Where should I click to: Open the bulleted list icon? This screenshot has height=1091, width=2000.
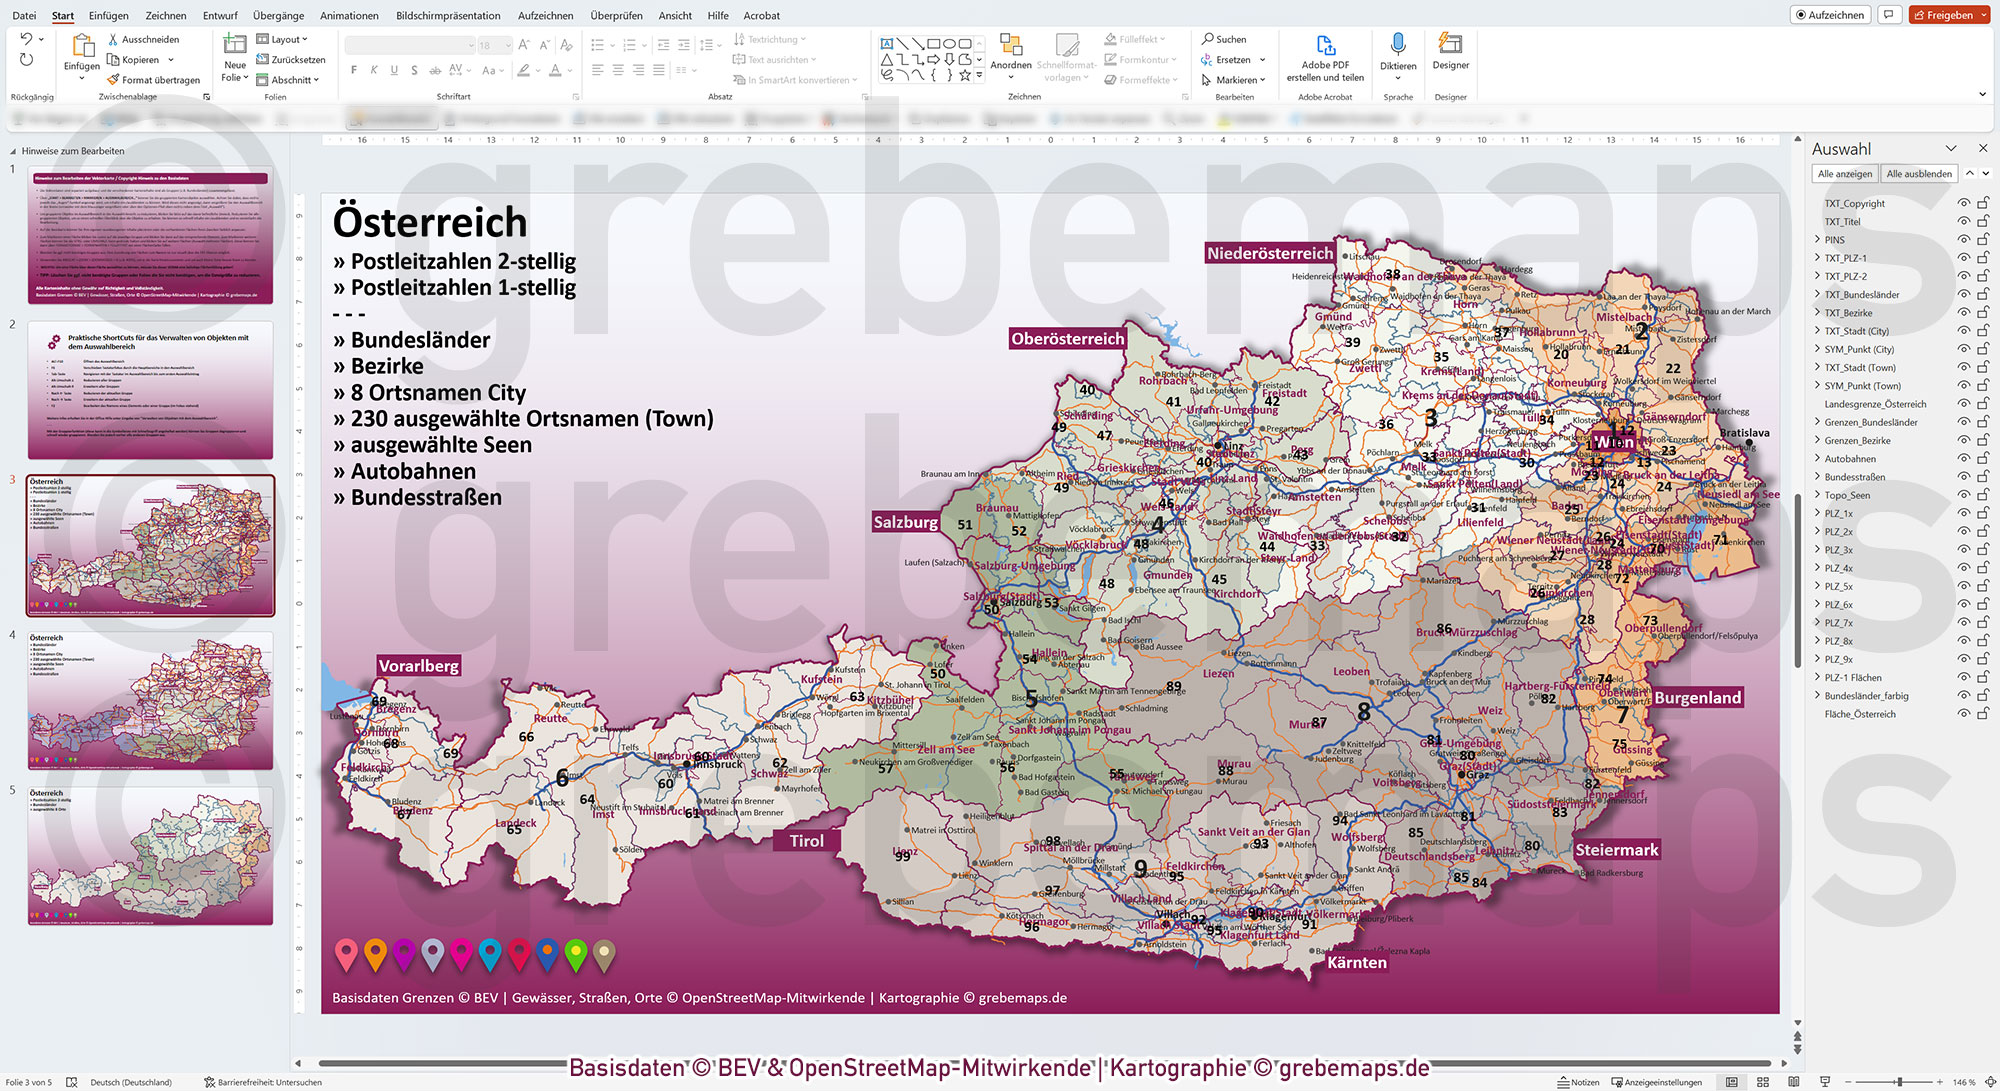pyautogui.click(x=597, y=44)
